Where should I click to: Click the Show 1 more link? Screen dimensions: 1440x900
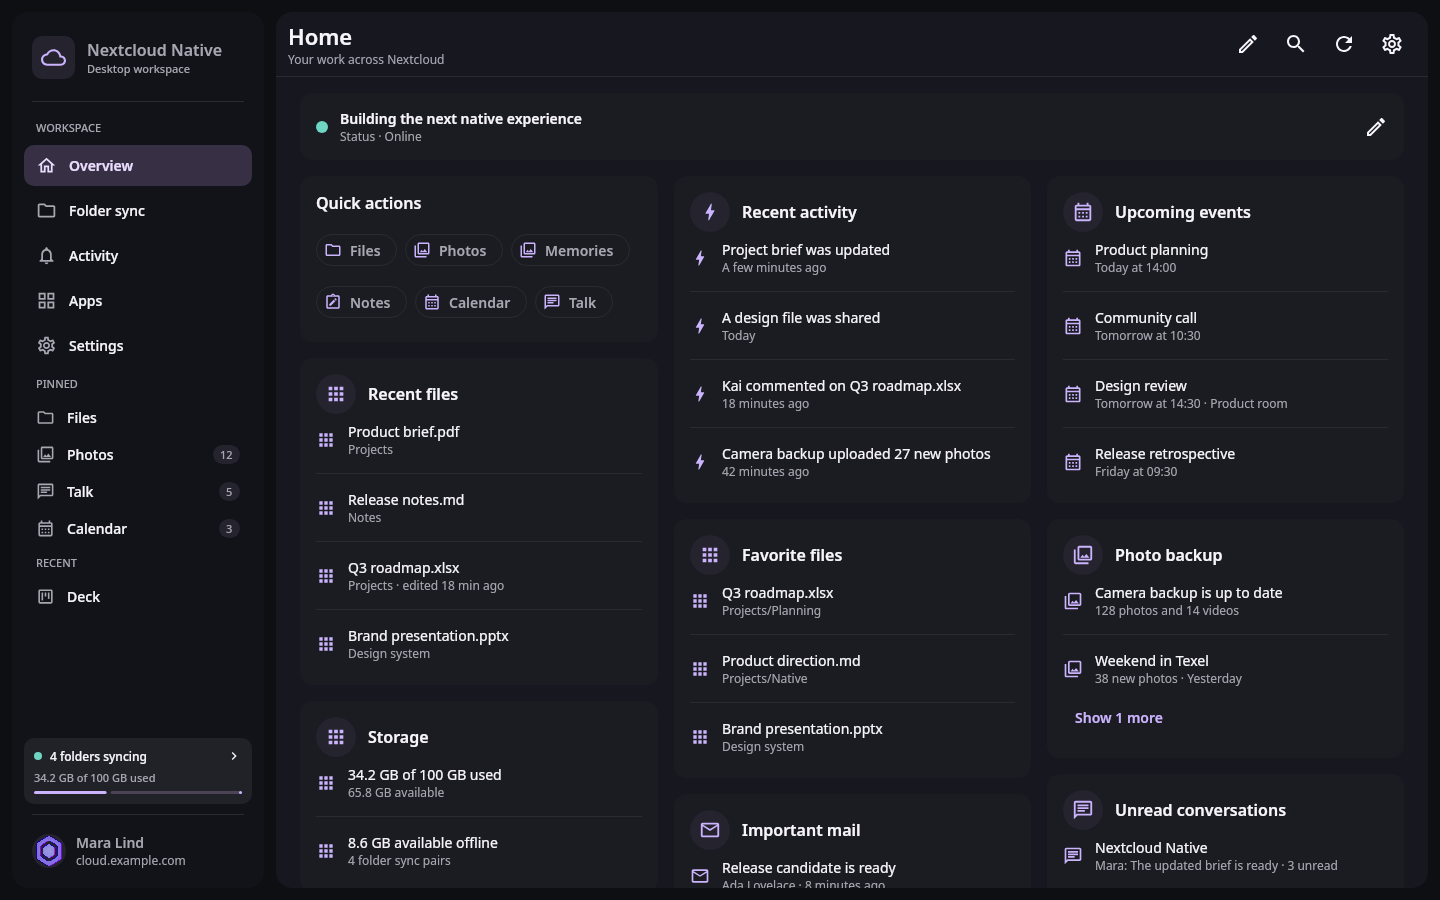tap(1118, 718)
